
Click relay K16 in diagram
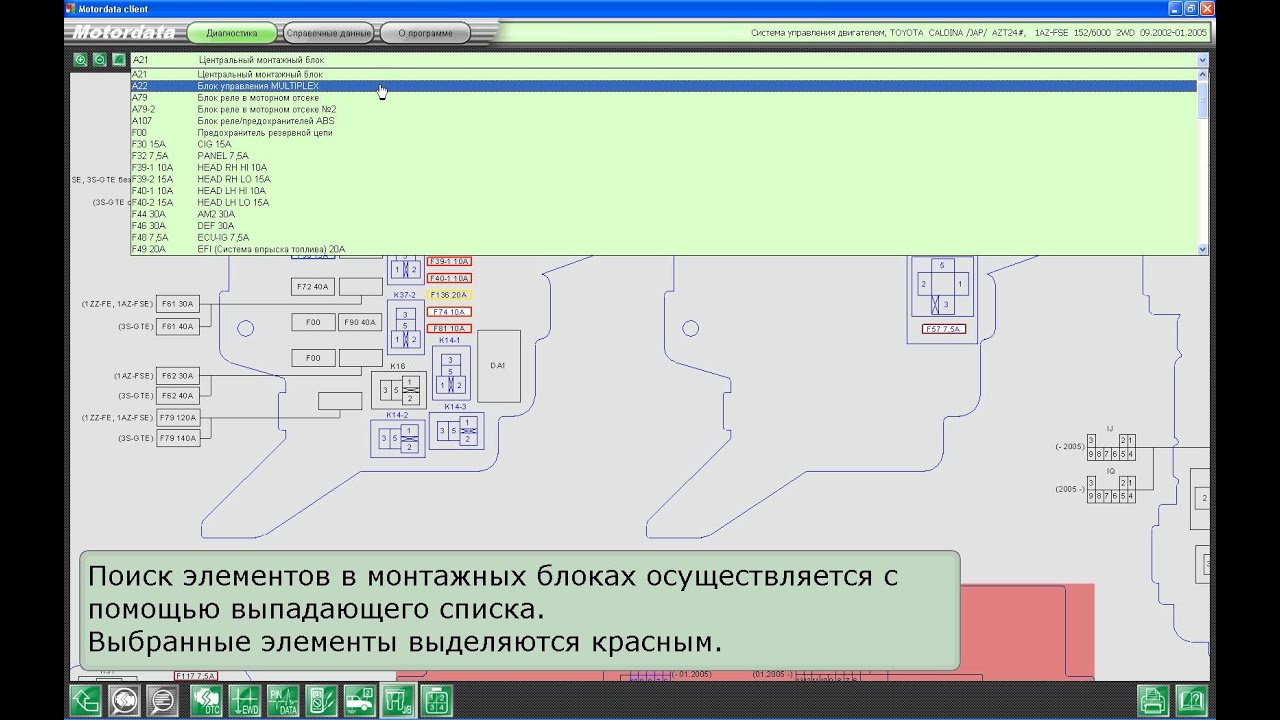pos(398,390)
